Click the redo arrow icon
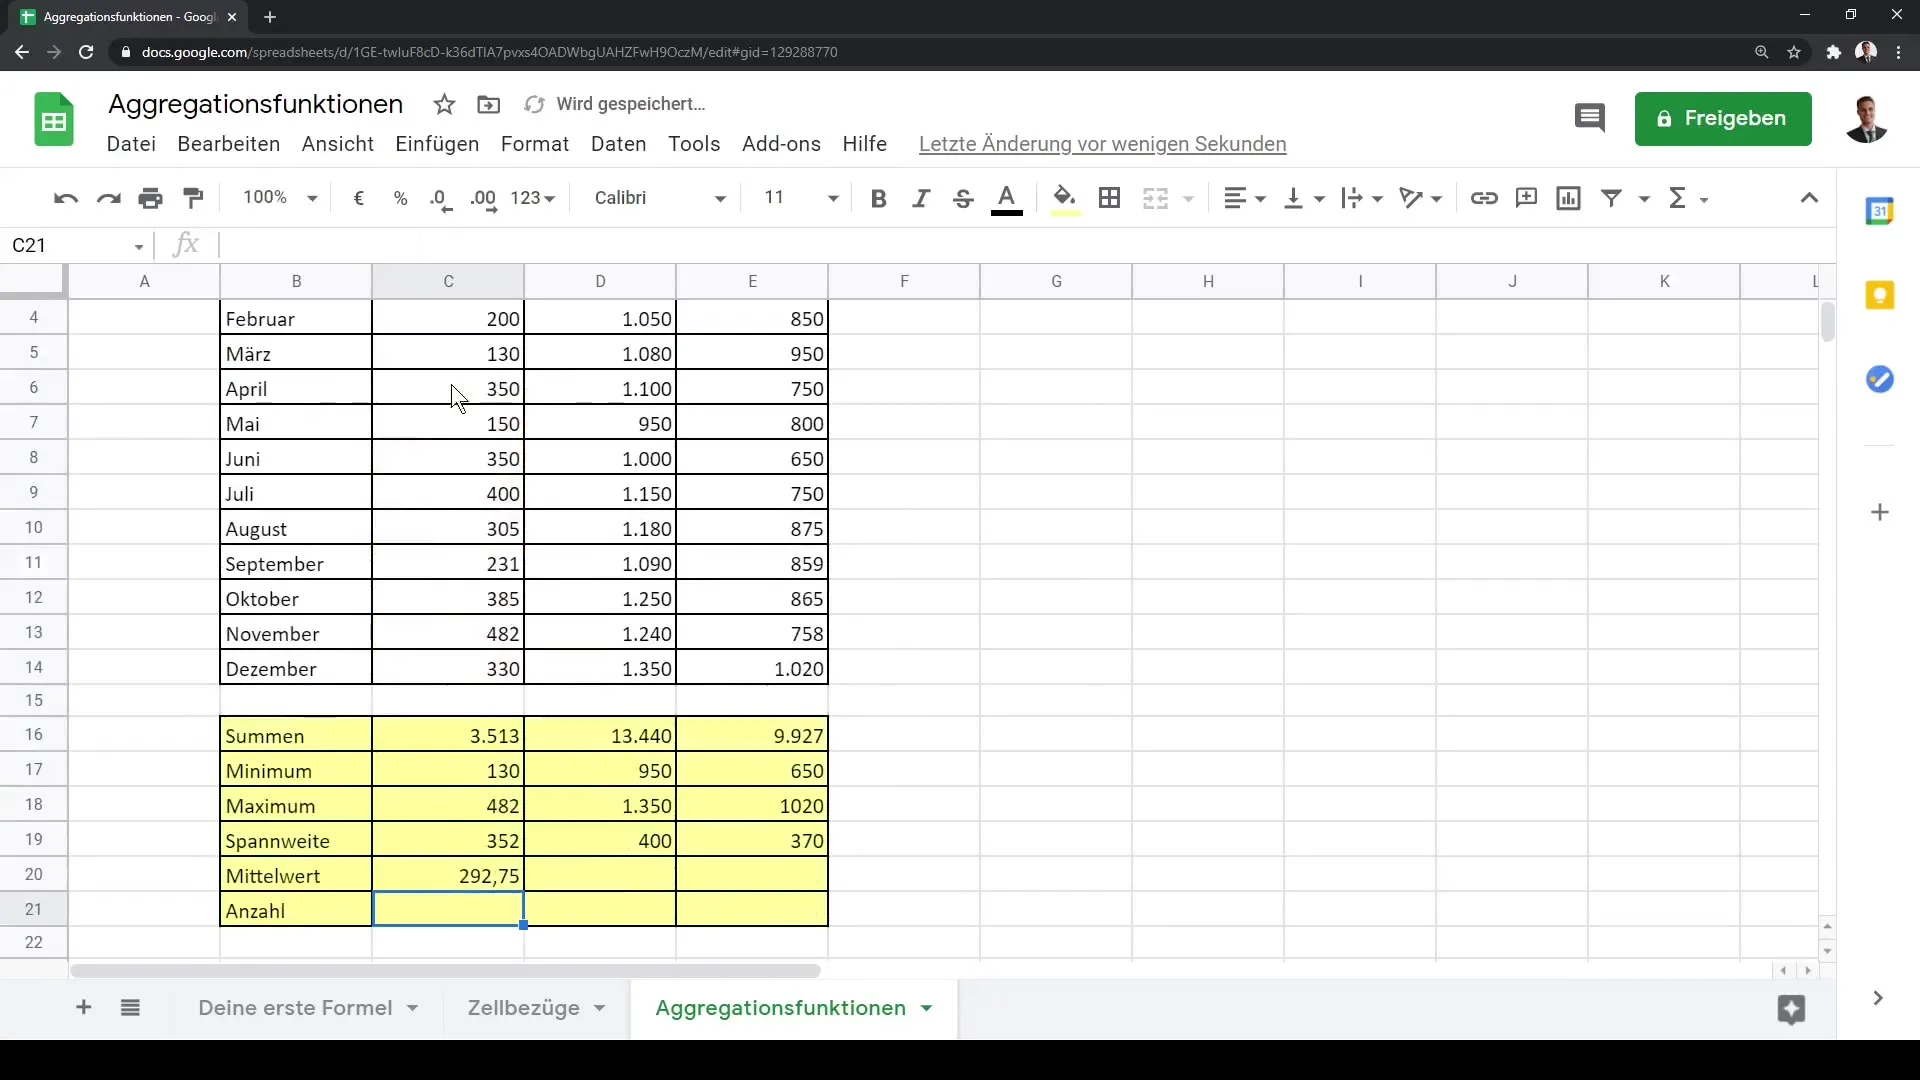The width and height of the screenshot is (1920, 1080). point(108,198)
